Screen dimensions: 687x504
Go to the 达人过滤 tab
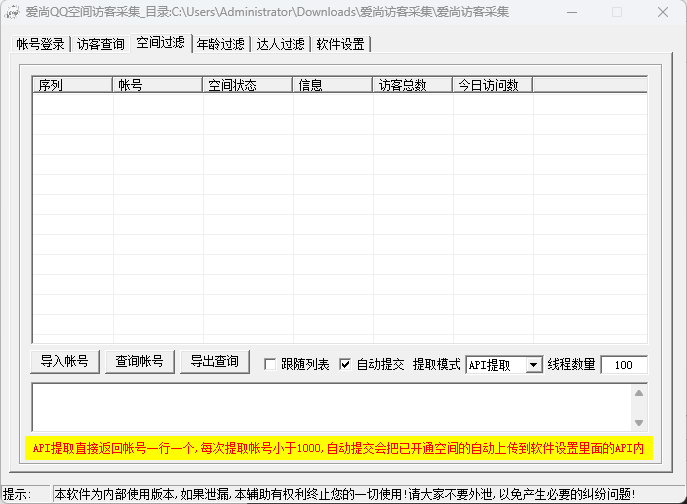pos(280,44)
